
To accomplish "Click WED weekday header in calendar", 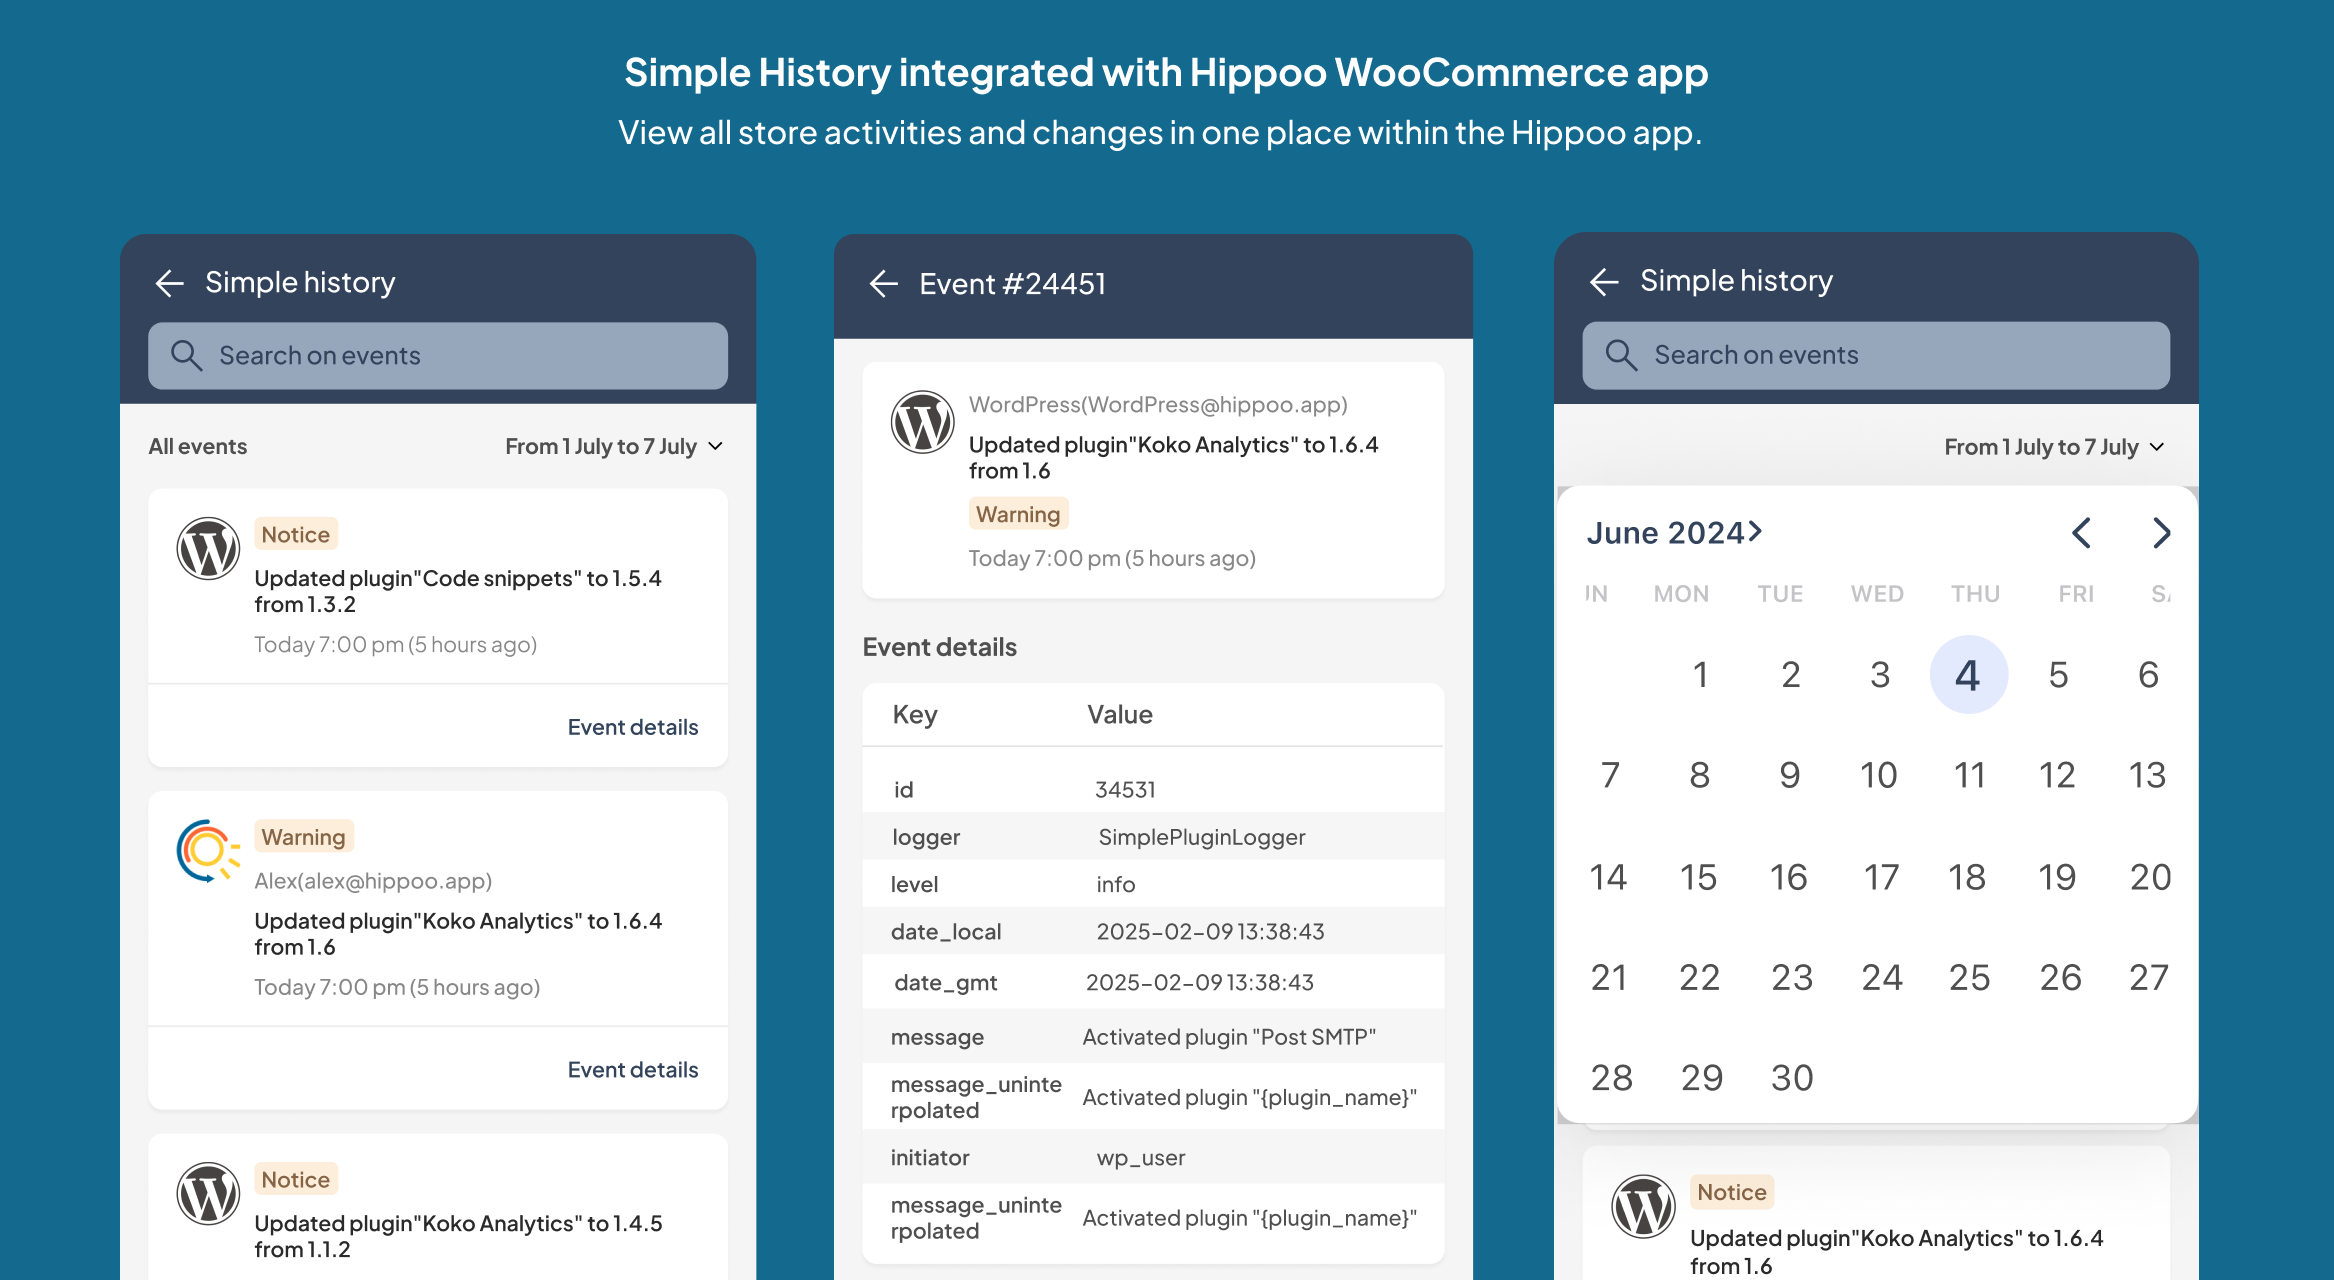I will [1876, 593].
